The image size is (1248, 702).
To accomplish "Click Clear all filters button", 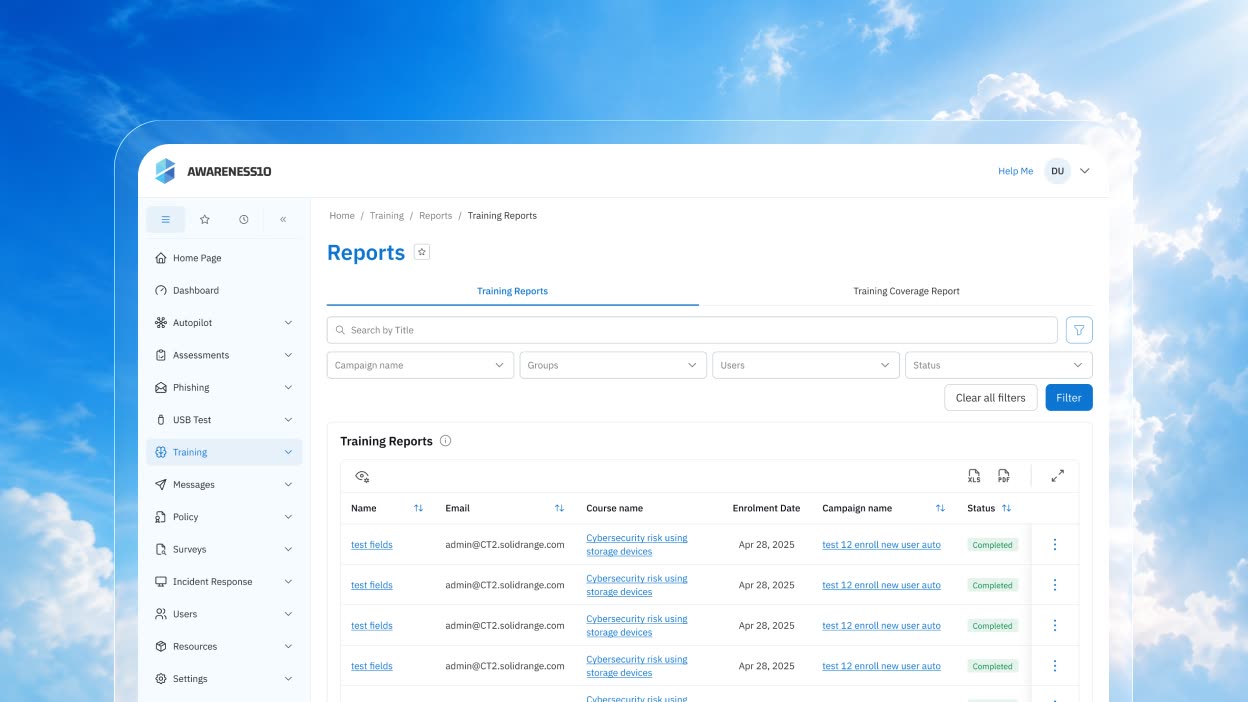I will 991,397.
